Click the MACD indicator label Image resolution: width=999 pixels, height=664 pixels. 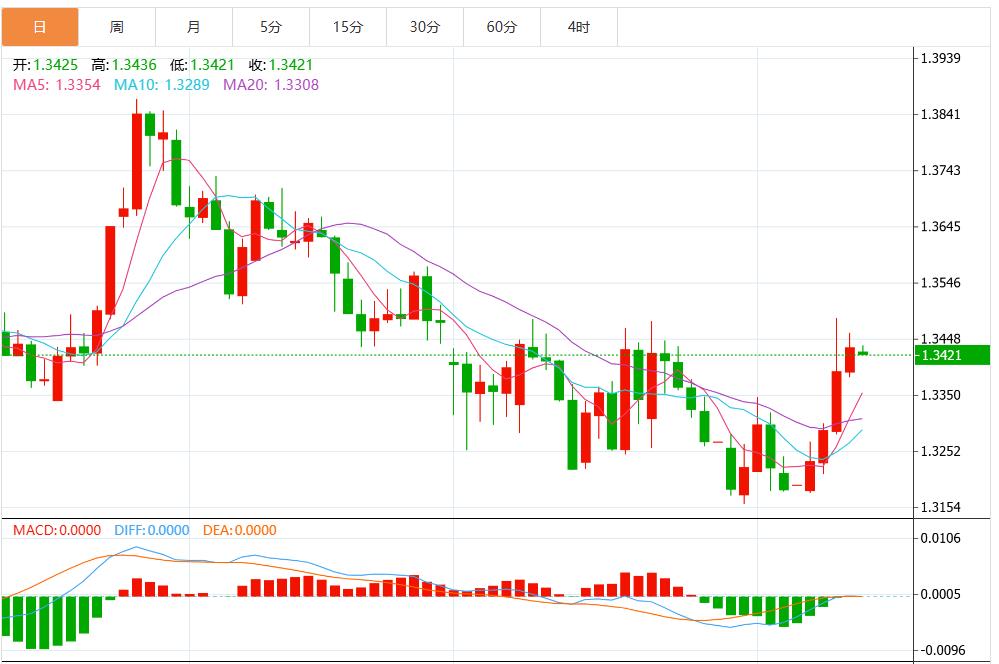pyautogui.click(x=57, y=530)
